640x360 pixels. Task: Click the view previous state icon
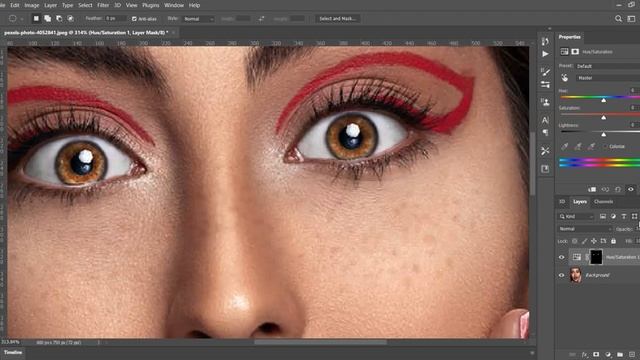click(605, 189)
